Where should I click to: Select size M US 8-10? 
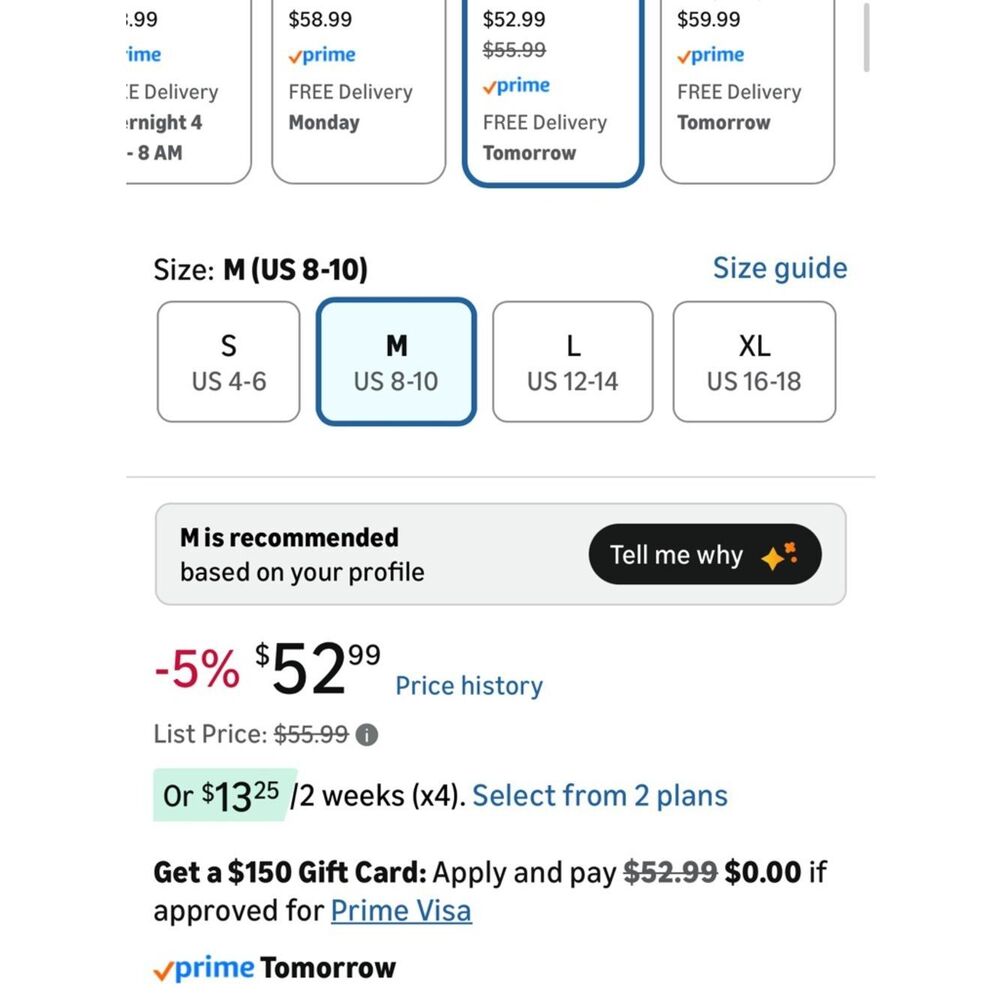(396, 362)
